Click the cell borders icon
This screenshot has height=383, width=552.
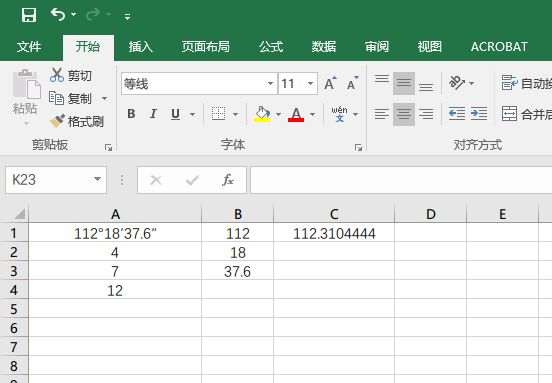coord(219,114)
